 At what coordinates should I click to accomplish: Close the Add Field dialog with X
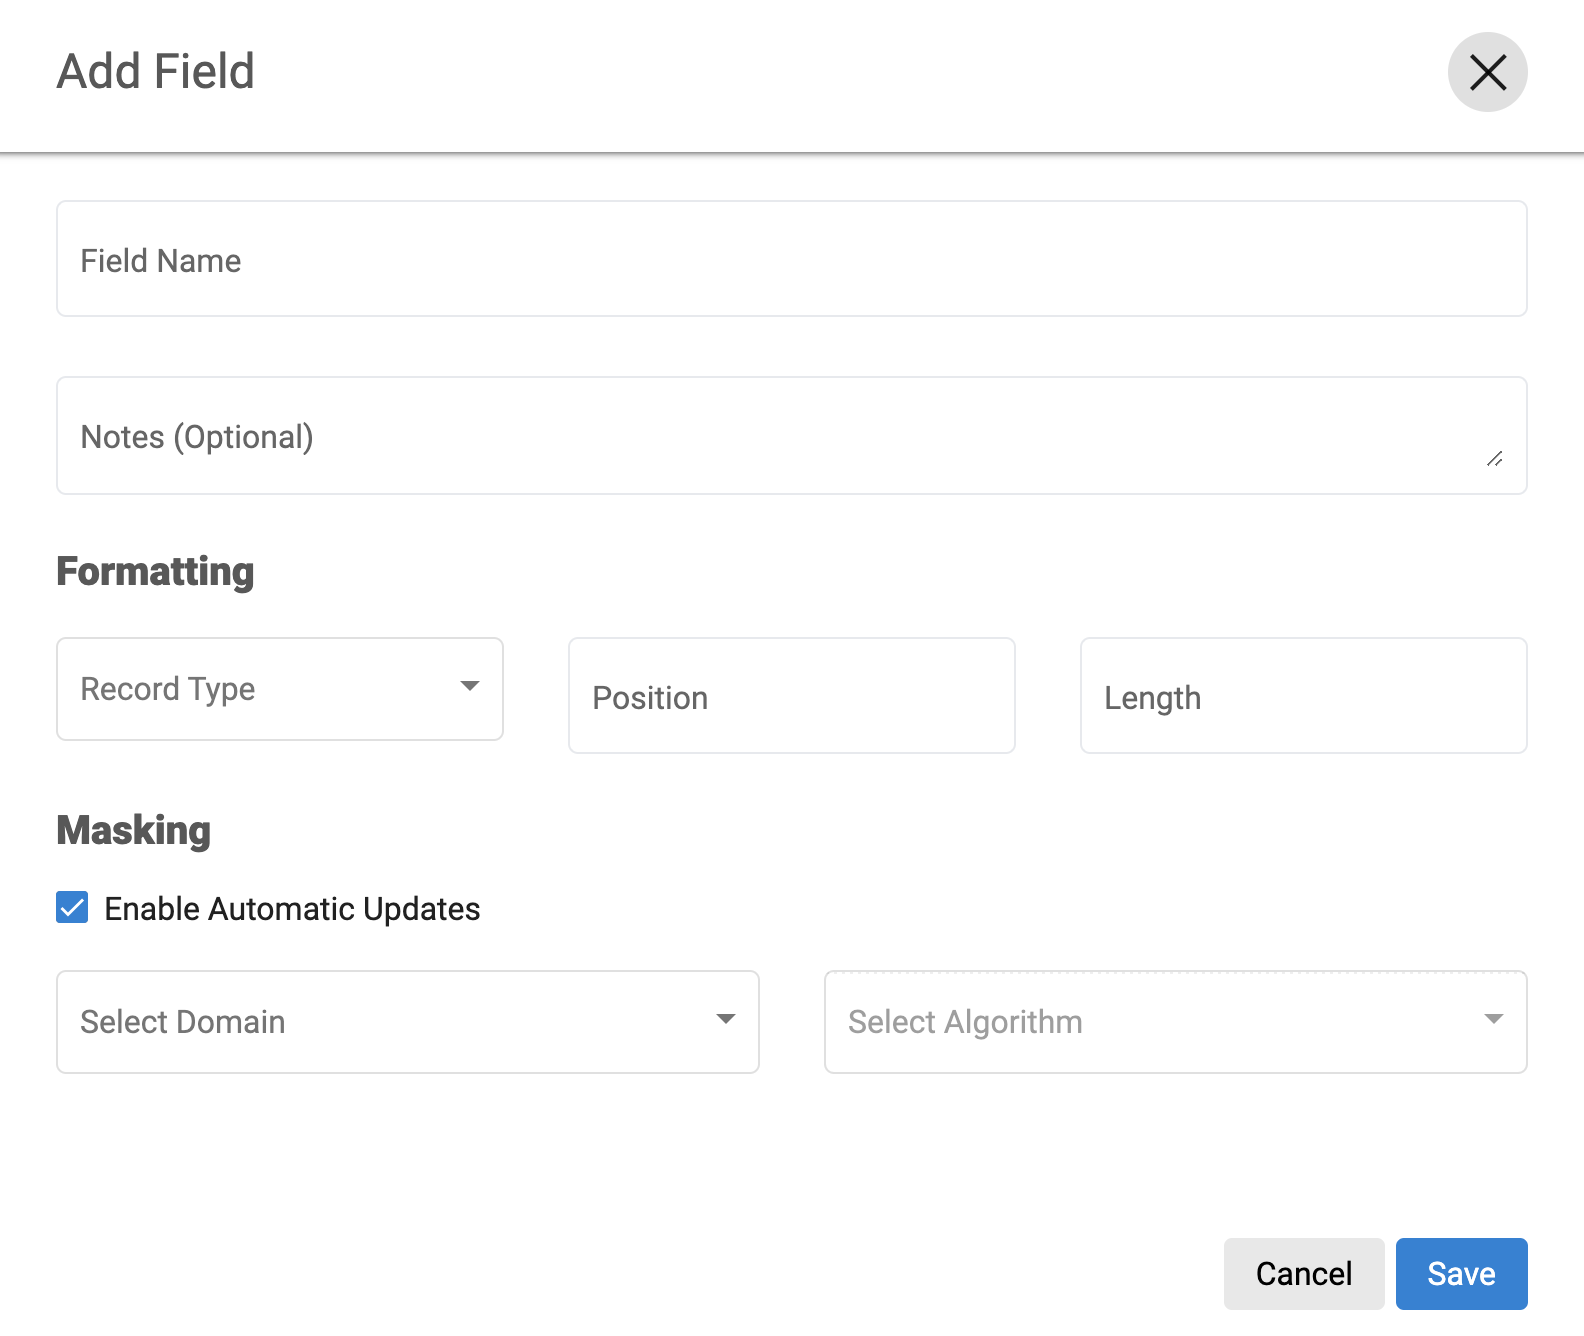click(1487, 72)
